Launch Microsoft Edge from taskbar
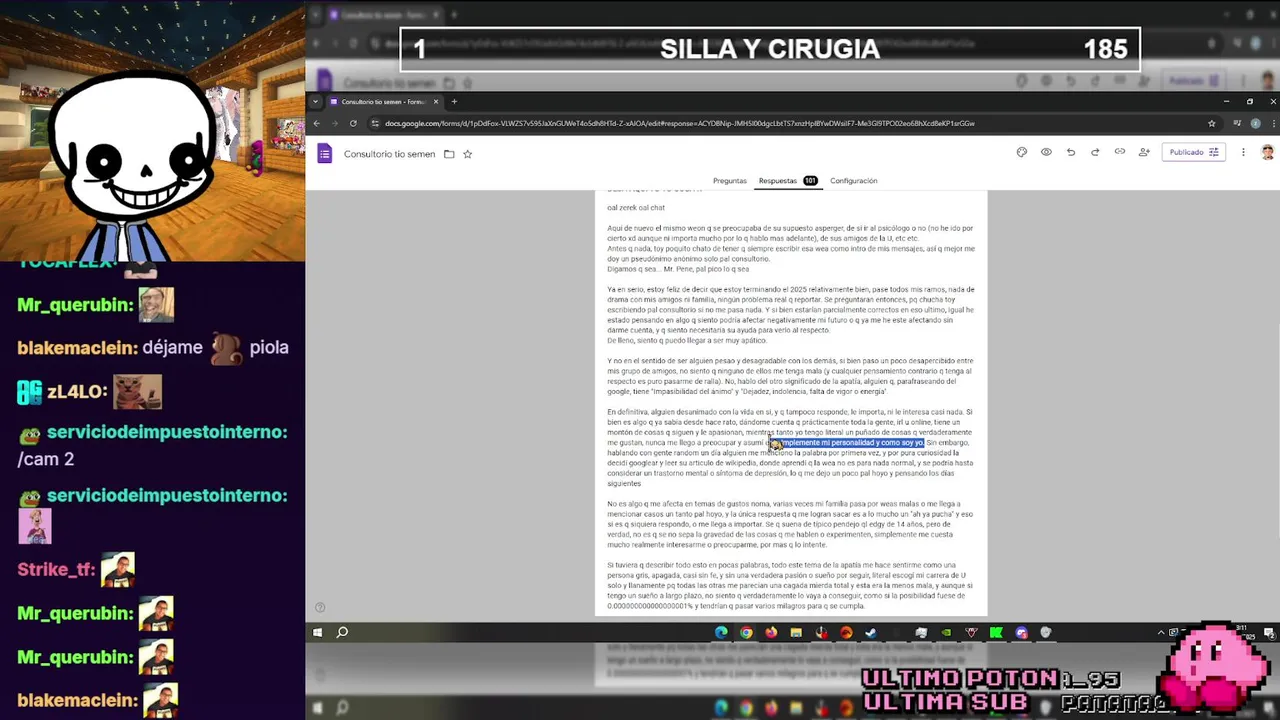 (721, 632)
